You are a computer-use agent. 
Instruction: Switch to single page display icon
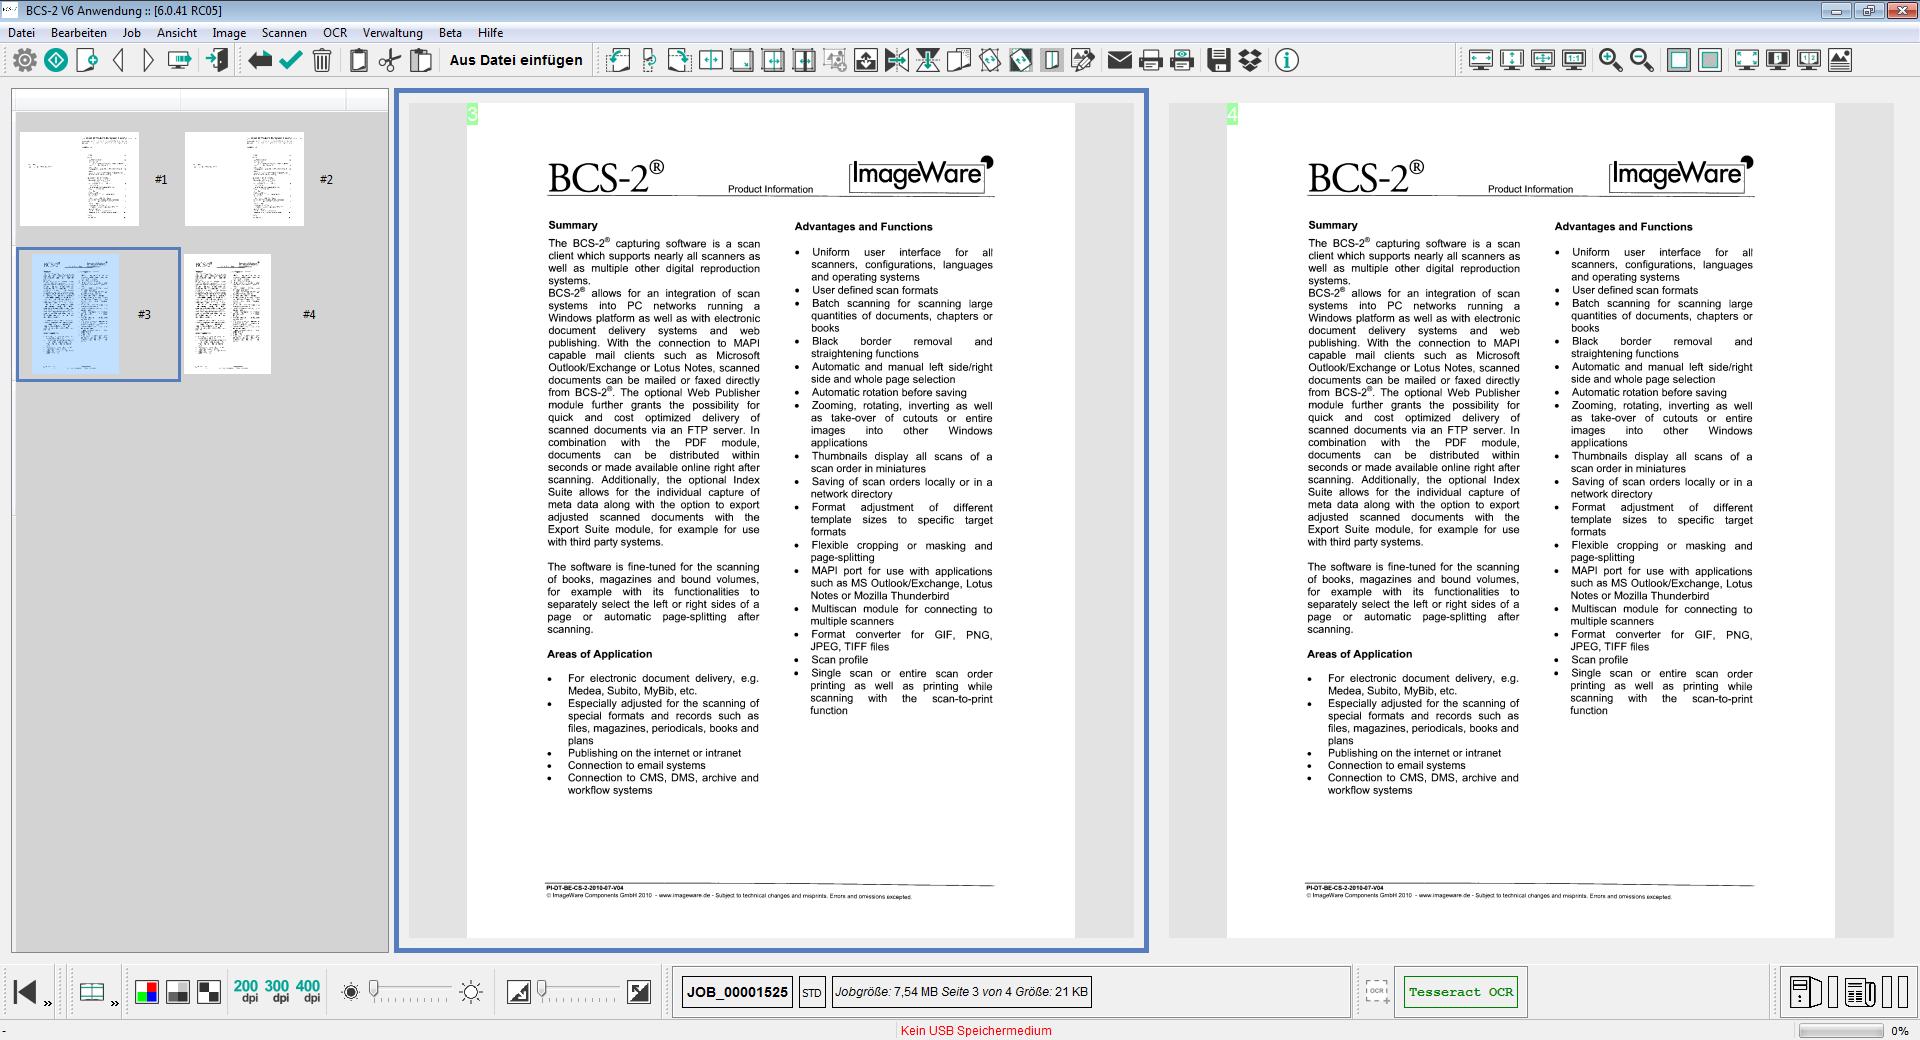[x=1777, y=60]
